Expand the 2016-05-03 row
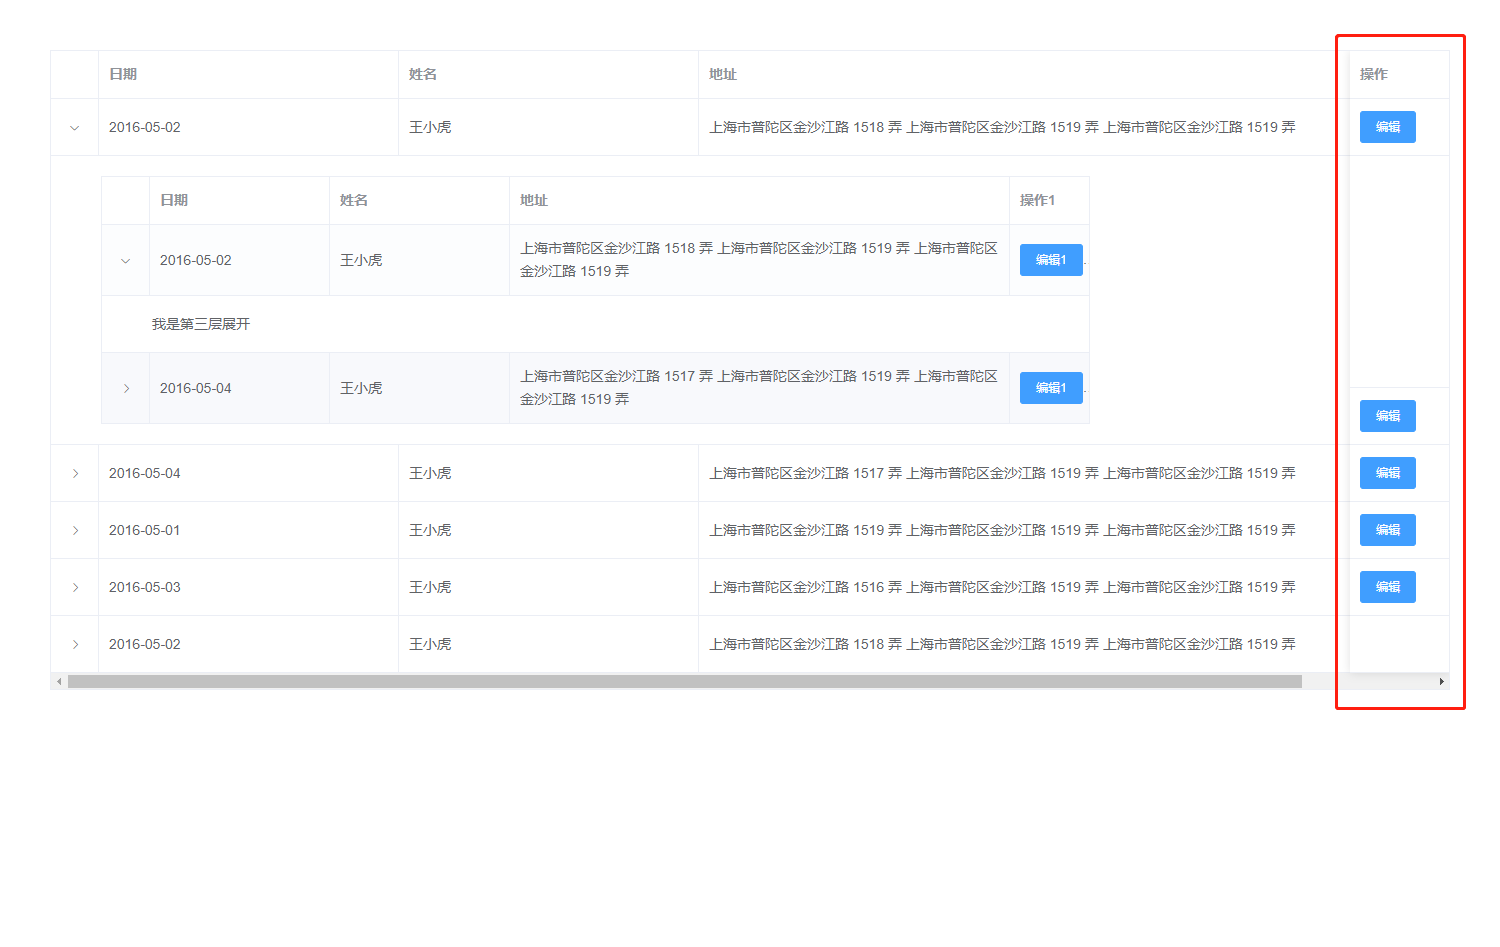The height and width of the screenshot is (947, 1500). (x=74, y=586)
